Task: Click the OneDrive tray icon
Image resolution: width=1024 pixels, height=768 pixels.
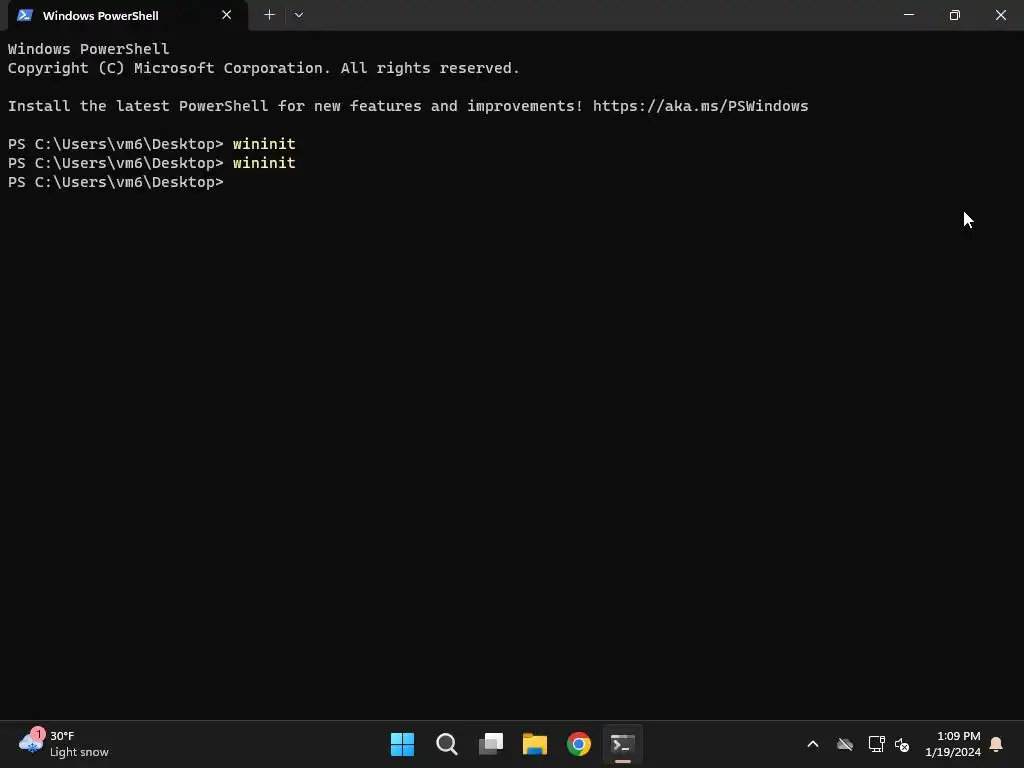Action: 845,744
